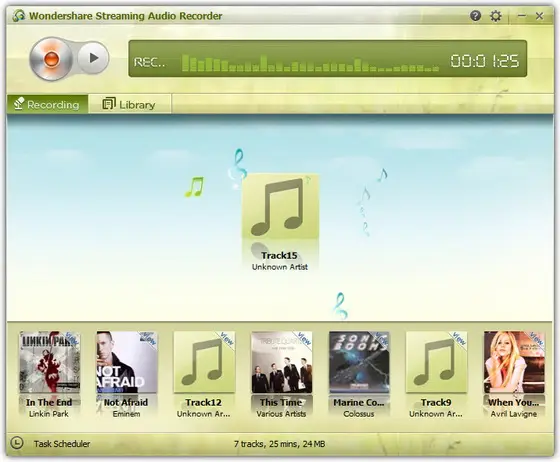Click View ribbon on Marine Co... cover
The width and height of the screenshot is (560, 462).
pyautogui.click(x=381, y=338)
